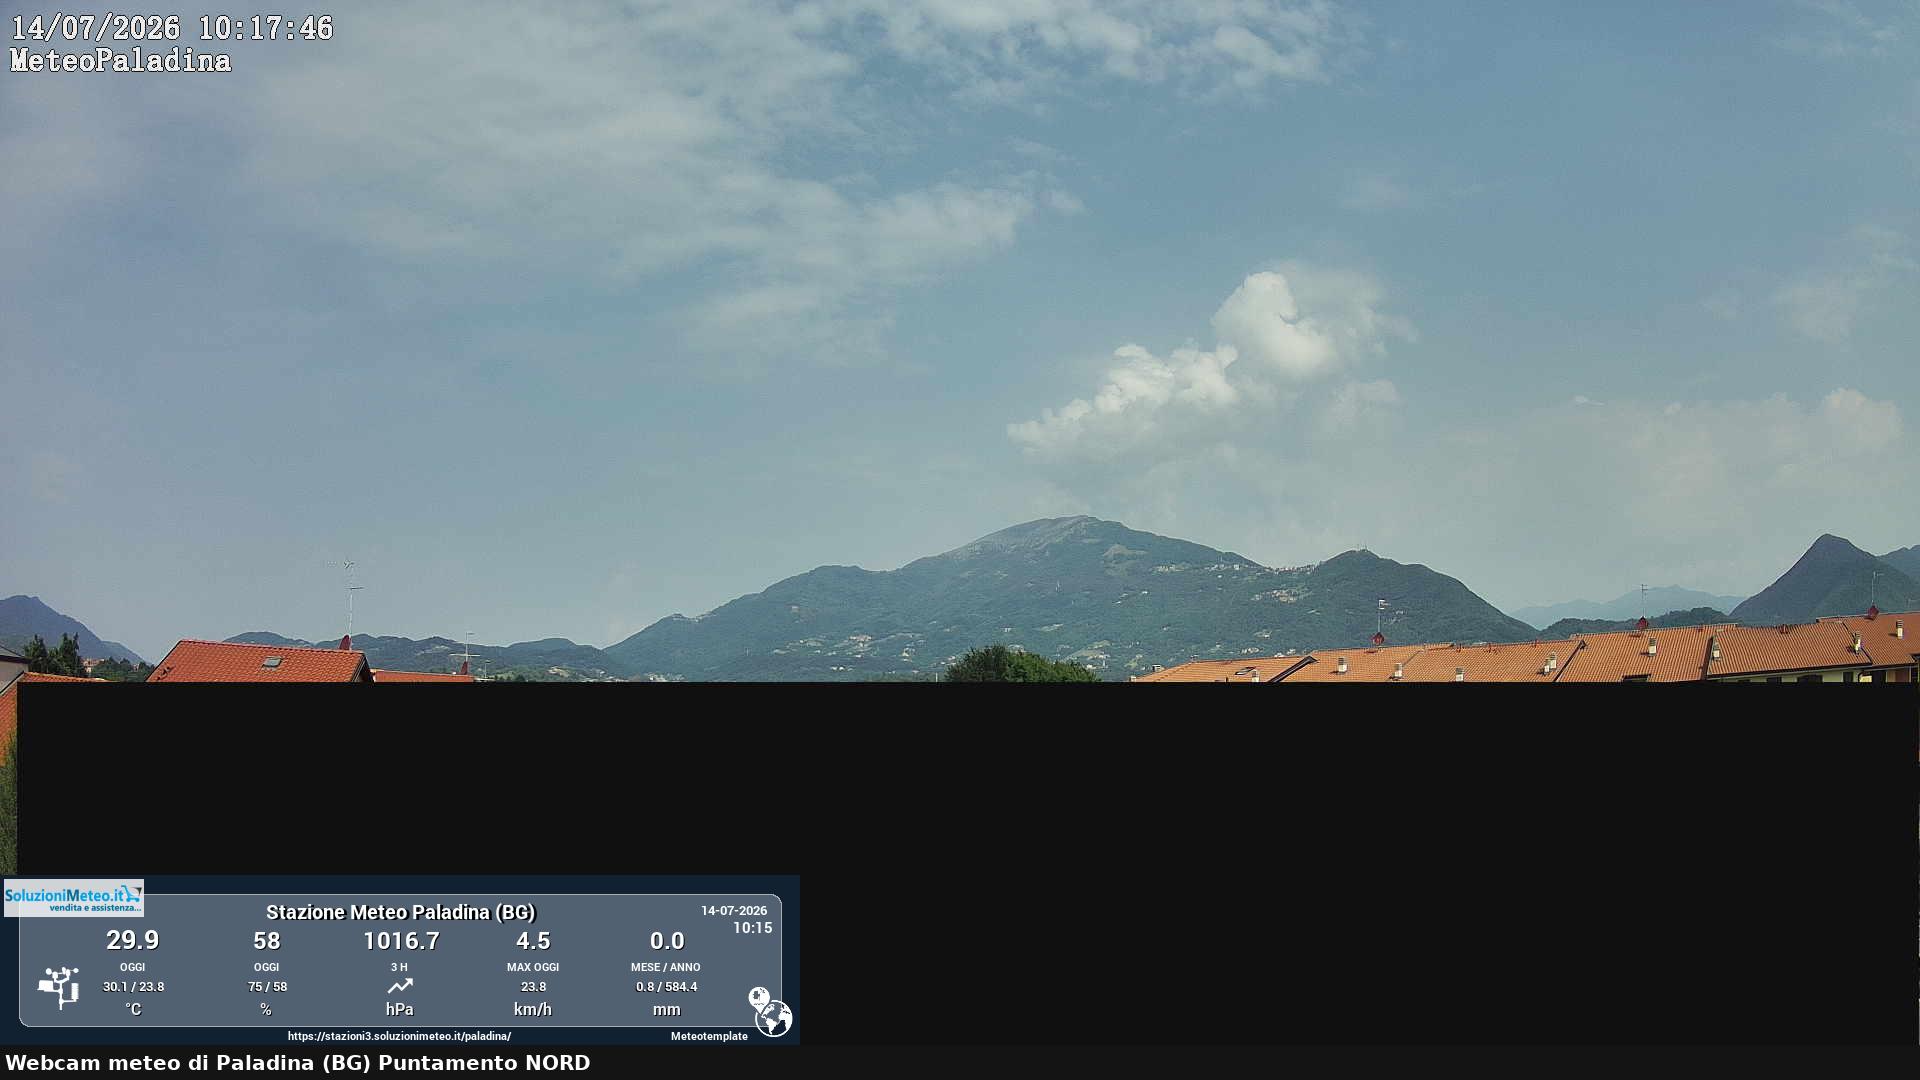
Task: Click the 4.5 wind speed value
Action: click(x=533, y=941)
